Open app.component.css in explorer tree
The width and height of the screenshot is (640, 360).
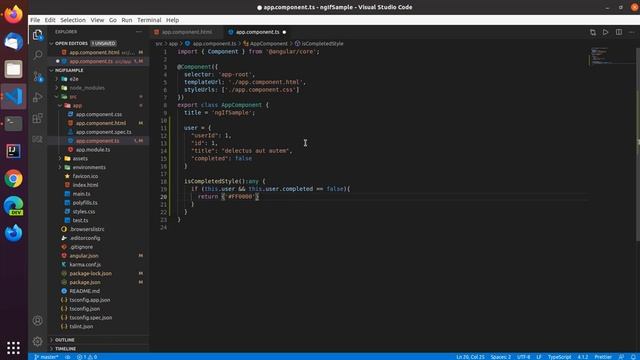click(98, 114)
